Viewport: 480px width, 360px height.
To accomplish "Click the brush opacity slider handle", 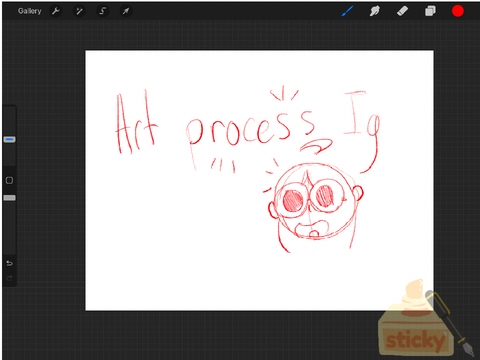I will click(9, 198).
